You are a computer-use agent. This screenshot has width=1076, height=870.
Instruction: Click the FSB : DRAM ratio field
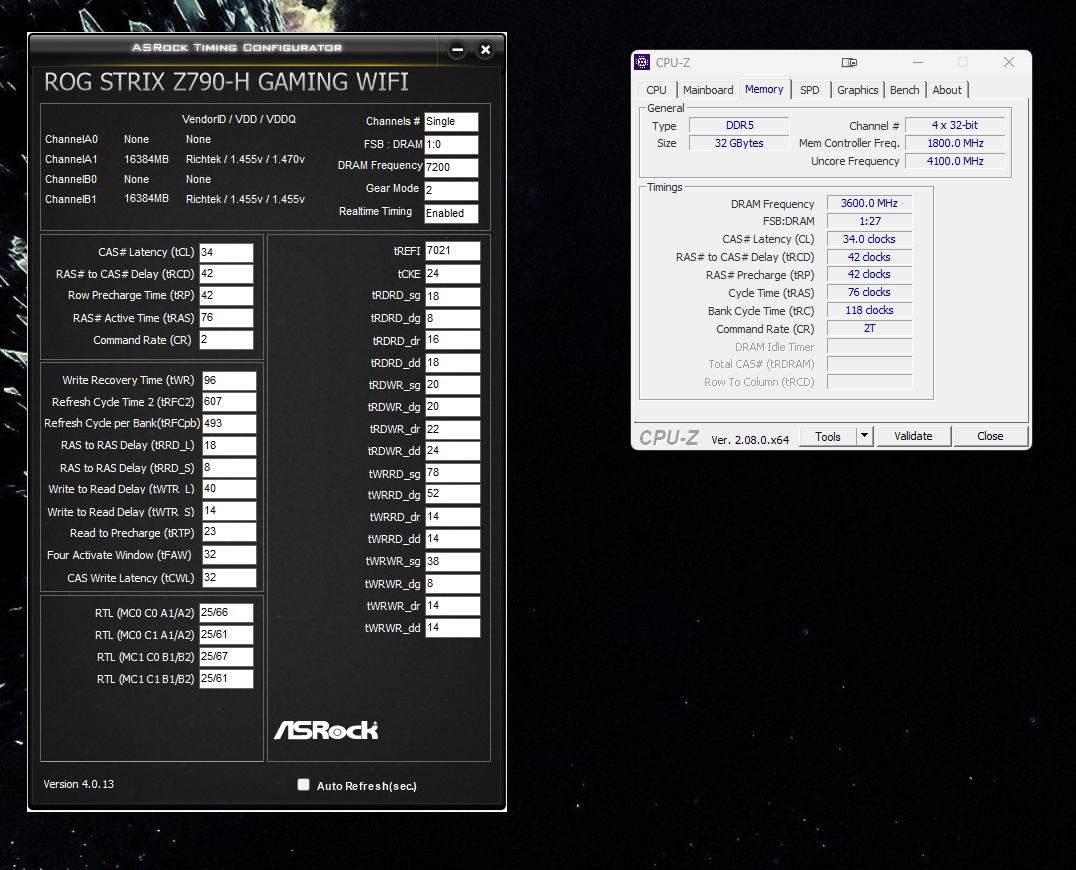click(x=451, y=144)
